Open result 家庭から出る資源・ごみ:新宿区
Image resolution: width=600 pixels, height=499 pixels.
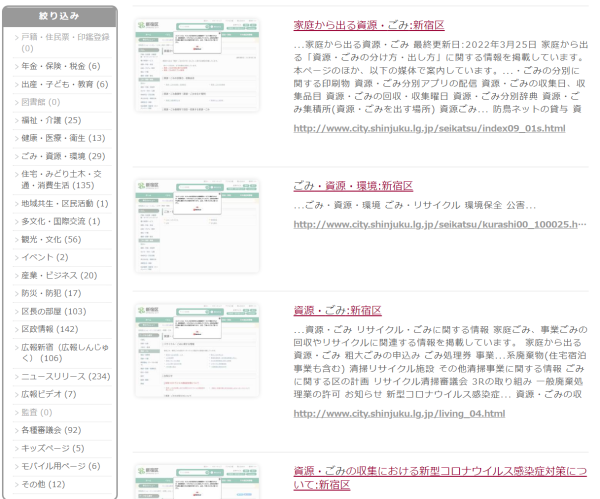point(369,25)
